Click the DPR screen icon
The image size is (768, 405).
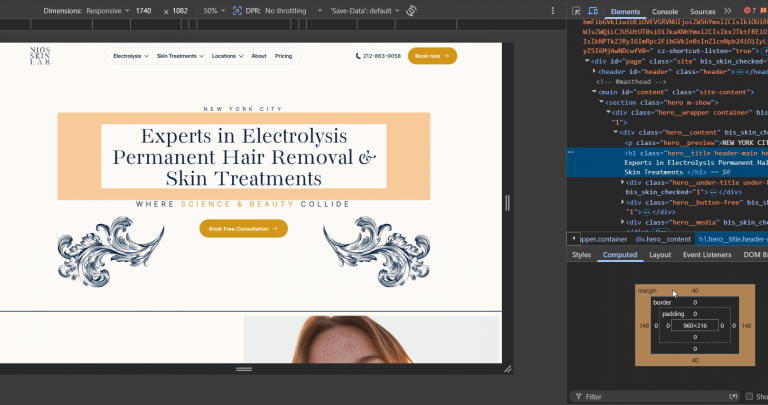point(237,10)
